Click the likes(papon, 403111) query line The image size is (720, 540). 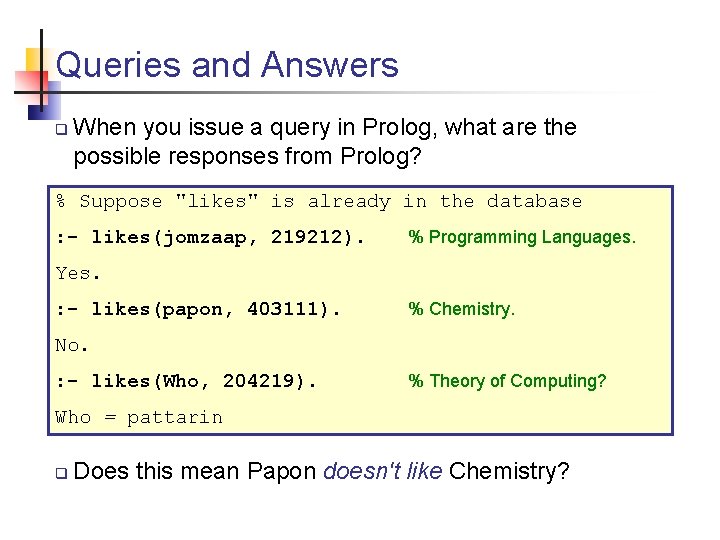(198, 309)
